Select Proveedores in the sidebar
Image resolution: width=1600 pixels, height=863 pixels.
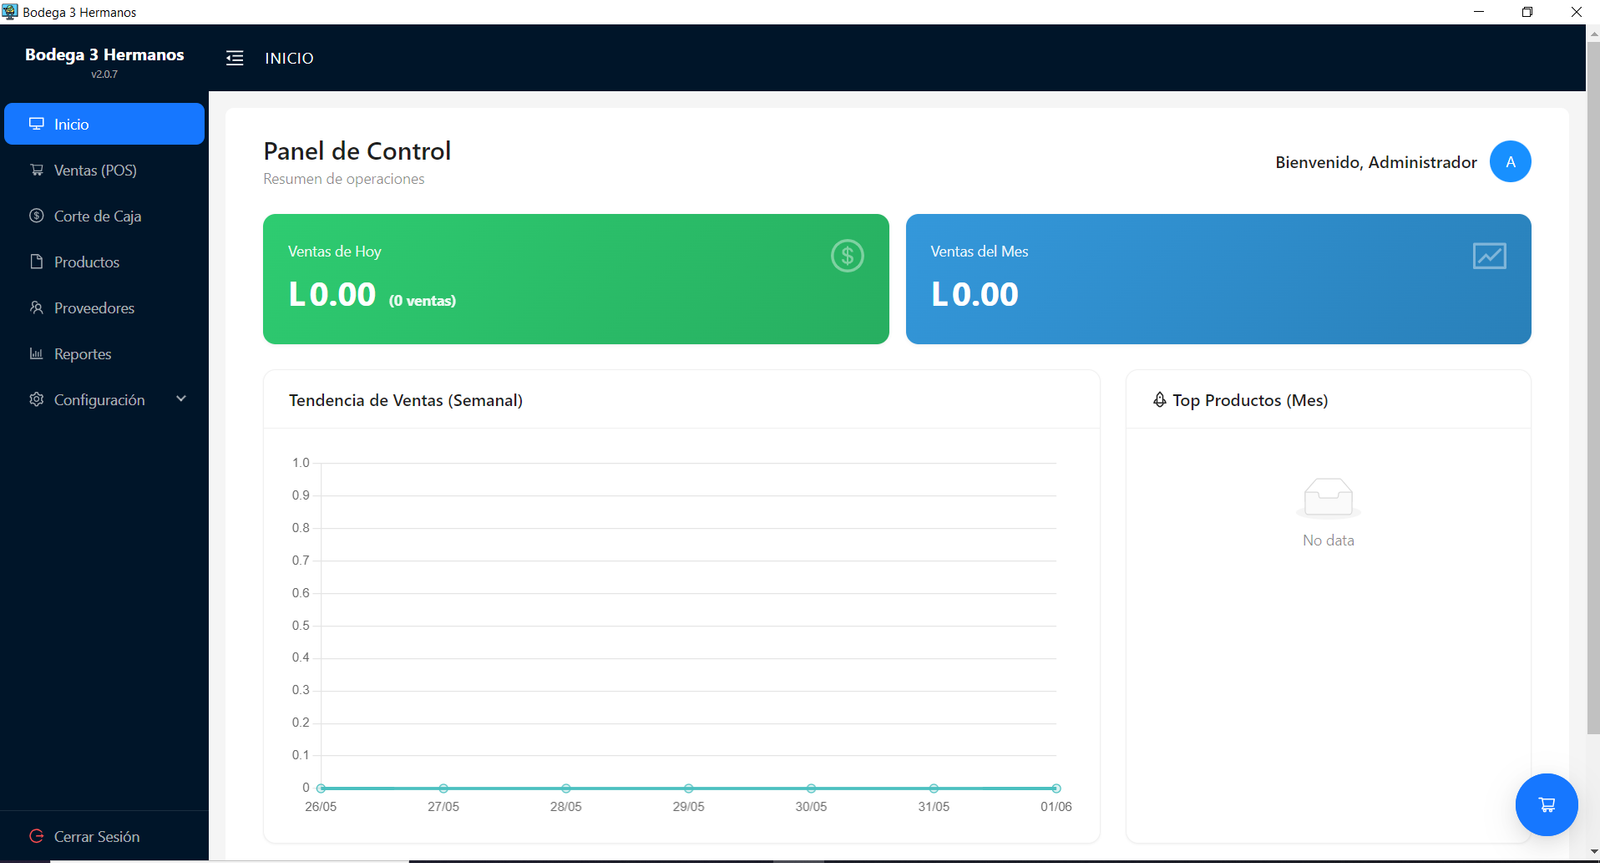(x=104, y=308)
